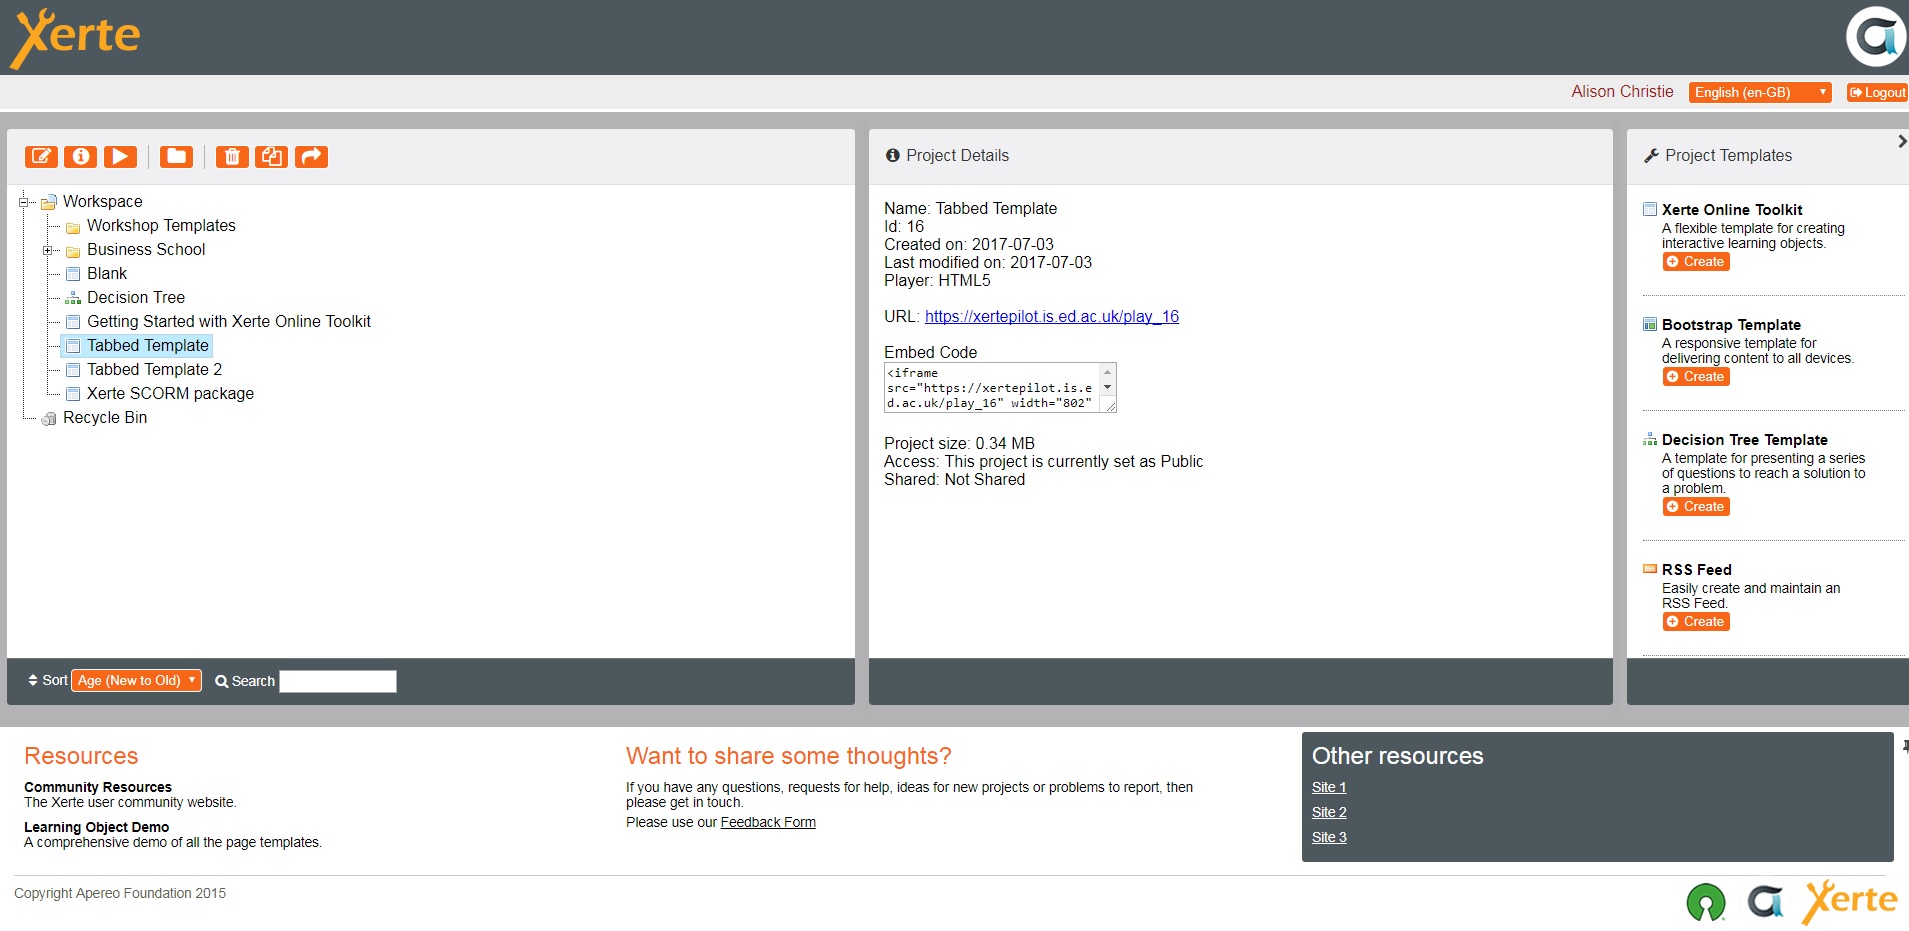Screen dimensions: 1909x931
Task: Click the Recycle Bin icon in the tree
Action: [x=49, y=418]
